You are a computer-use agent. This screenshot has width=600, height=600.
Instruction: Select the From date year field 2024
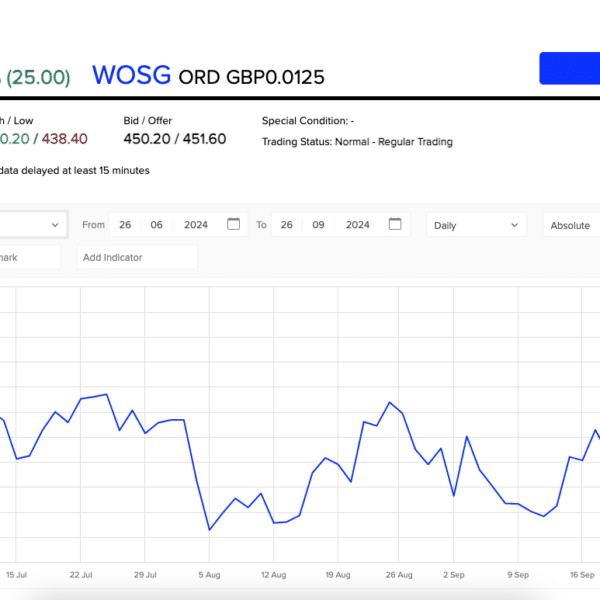(x=196, y=225)
